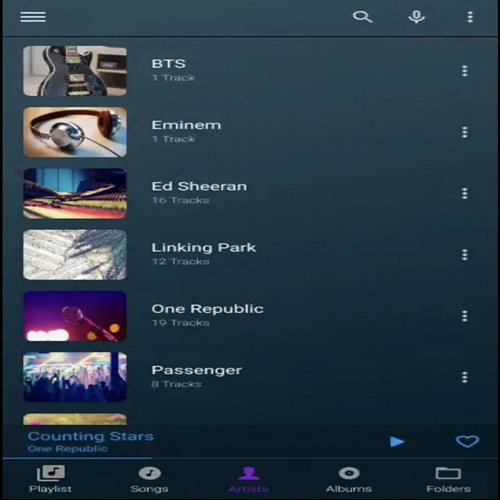This screenshot has width=500, height=500.
Task: Favorite the current song with heart icon
Action: pyautogui.click(x=467, y=441)
